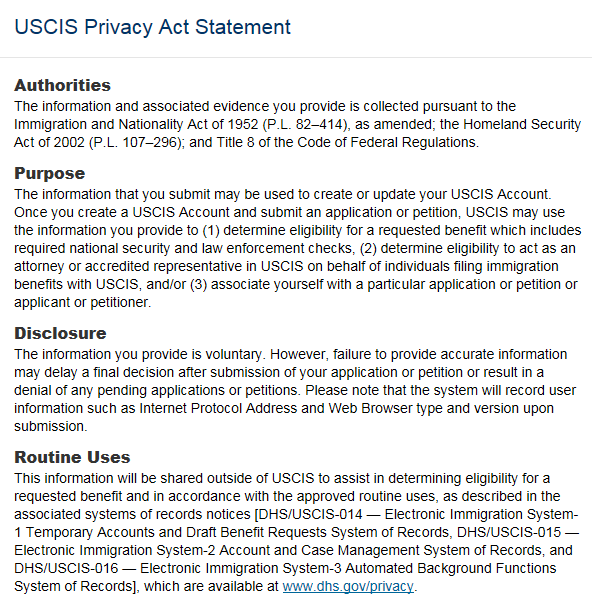Image resolution: width=592 pixels, height=607 pixels.
Task: Click the 'DHS/USCIS-014' reference text
Action: click(x=311, y=514)
